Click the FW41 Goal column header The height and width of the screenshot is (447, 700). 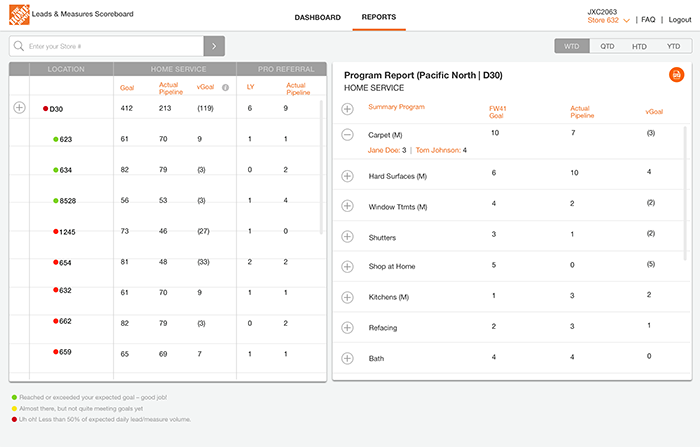[x=497, y=112]
